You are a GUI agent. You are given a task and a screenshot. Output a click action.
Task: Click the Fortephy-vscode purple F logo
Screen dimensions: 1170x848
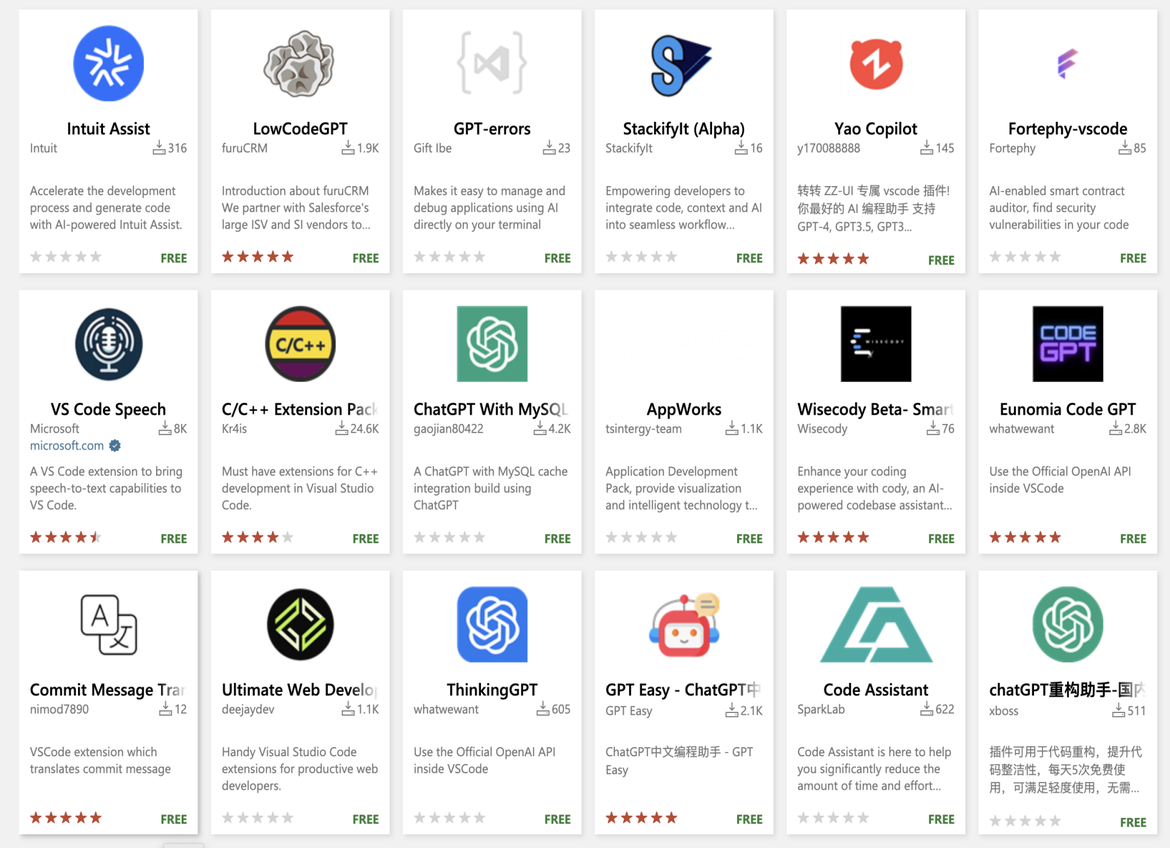[1067, 63]
